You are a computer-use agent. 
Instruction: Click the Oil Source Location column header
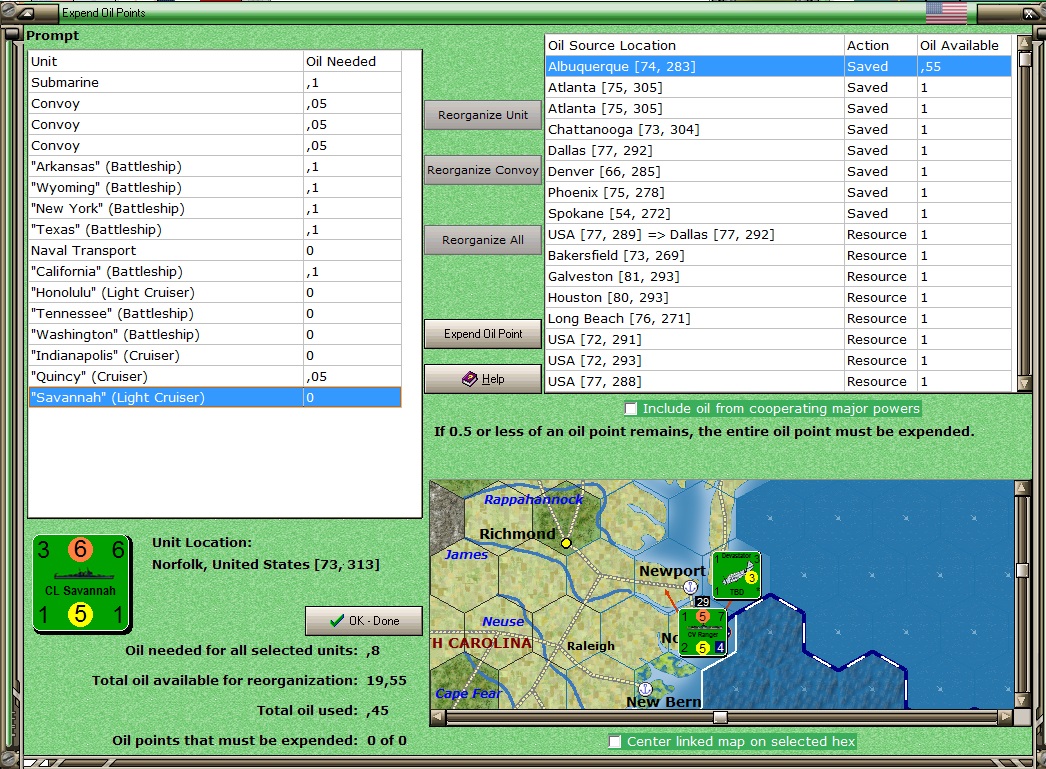click(694, 45)
